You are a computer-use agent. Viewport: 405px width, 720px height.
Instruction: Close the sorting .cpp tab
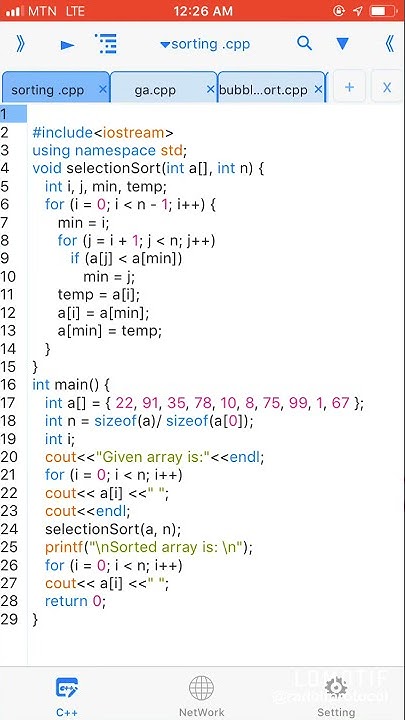click(103, 89)
